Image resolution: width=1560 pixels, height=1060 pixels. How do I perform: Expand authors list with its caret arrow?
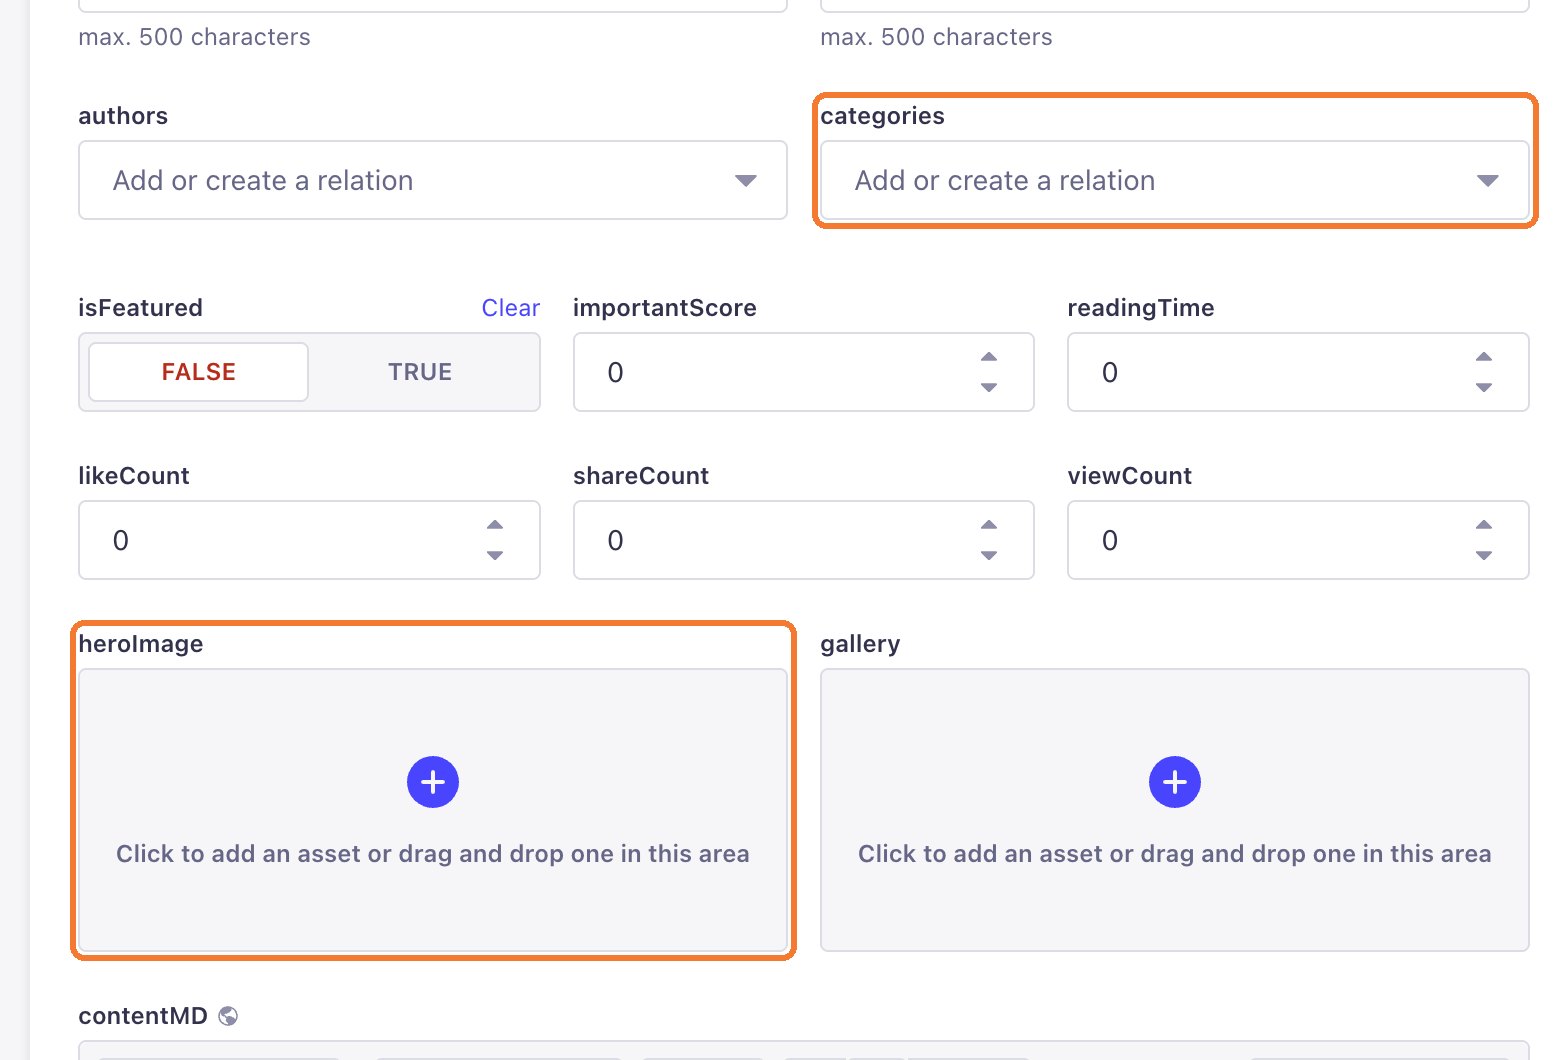(745, 181)
